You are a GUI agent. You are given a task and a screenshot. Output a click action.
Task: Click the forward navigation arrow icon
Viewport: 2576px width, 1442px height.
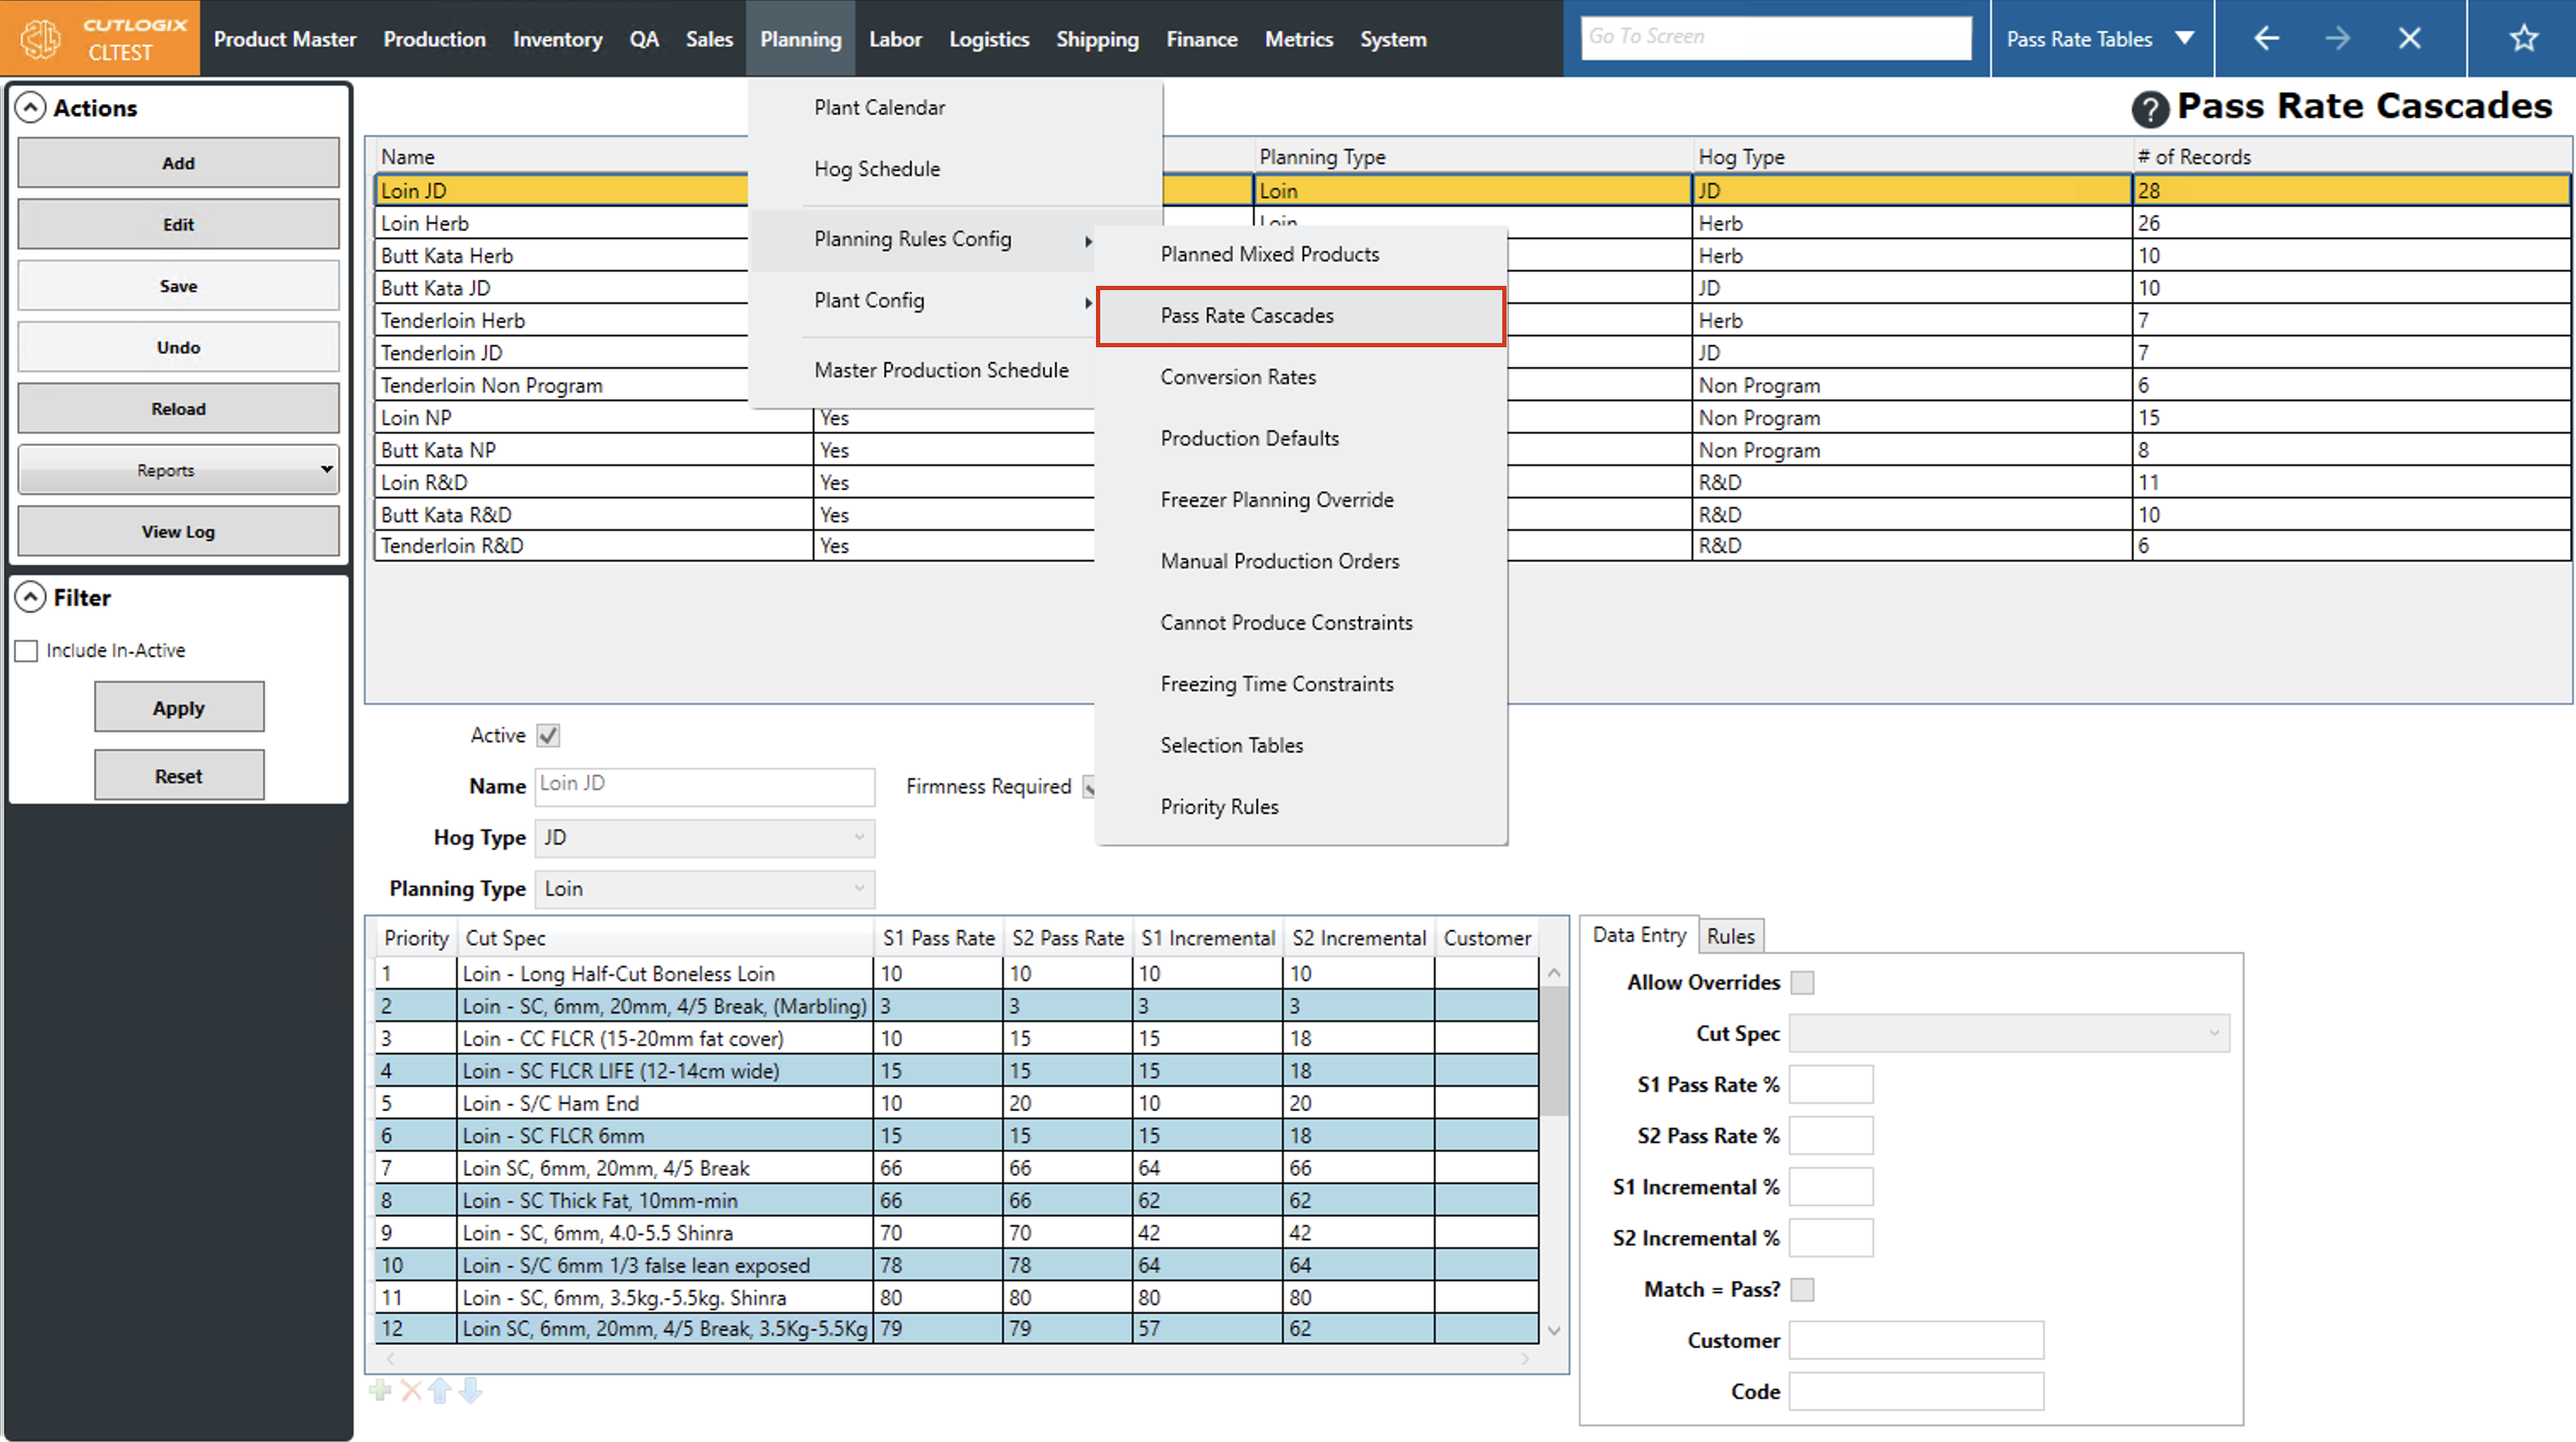(x=2337, y=38)
